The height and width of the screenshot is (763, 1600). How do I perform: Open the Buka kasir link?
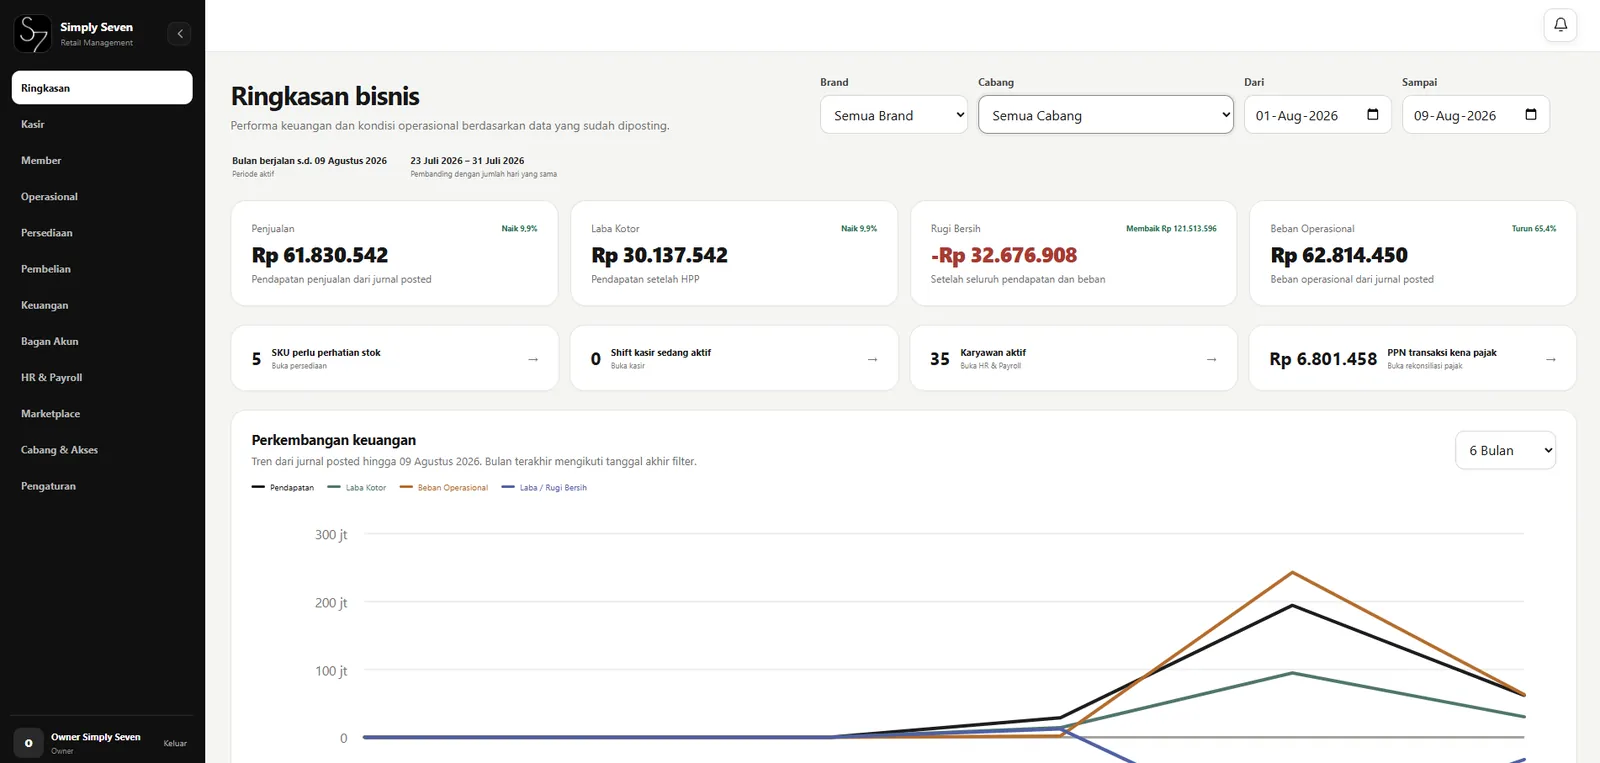tap(628, 366)
